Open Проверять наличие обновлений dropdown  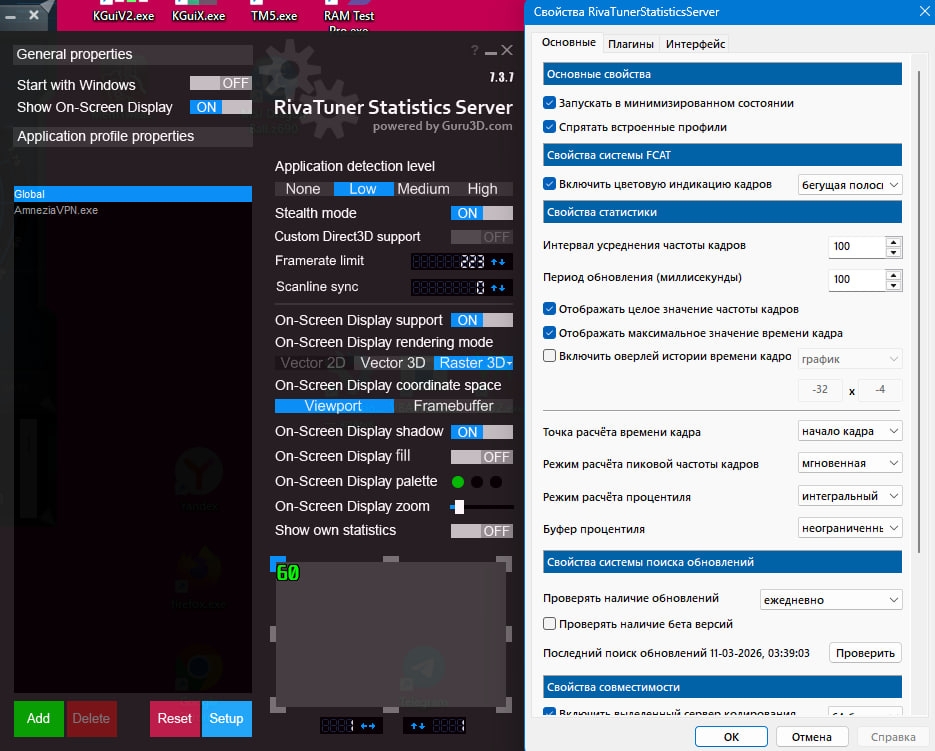click(x=831, y=599)
